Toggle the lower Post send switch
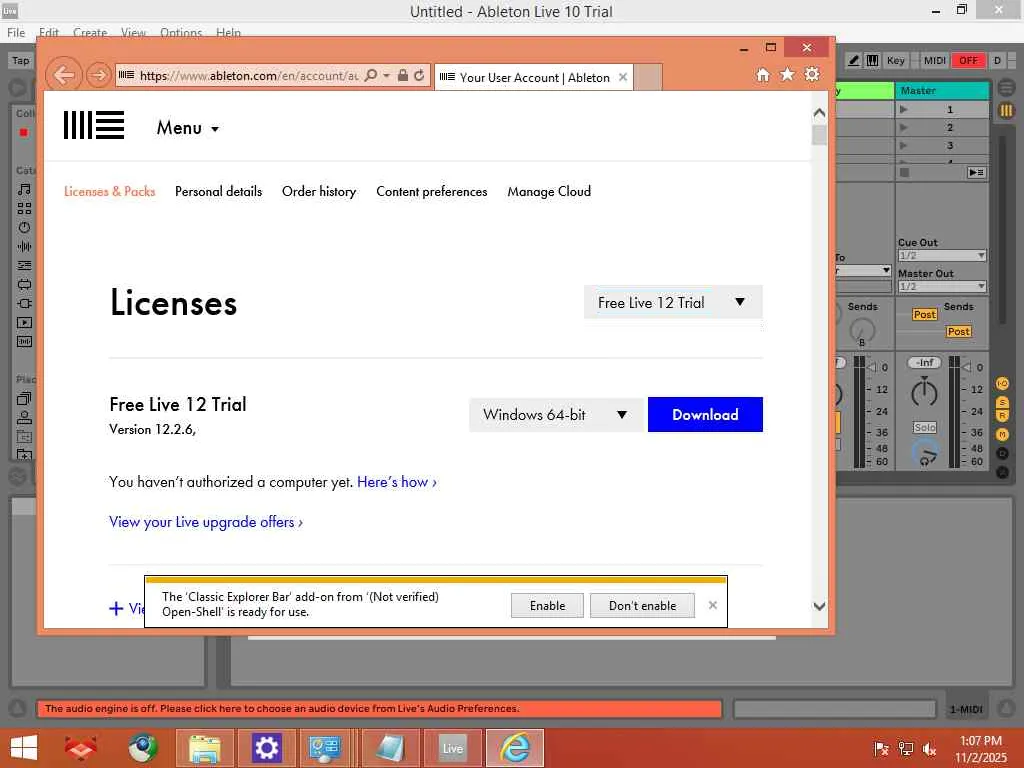The image size is (1024, 768). [x=958, y=331]
